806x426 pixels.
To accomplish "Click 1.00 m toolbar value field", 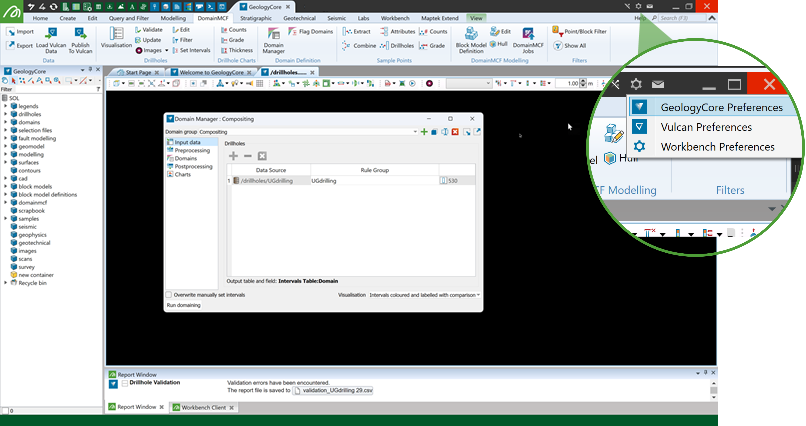I will 567,83.
